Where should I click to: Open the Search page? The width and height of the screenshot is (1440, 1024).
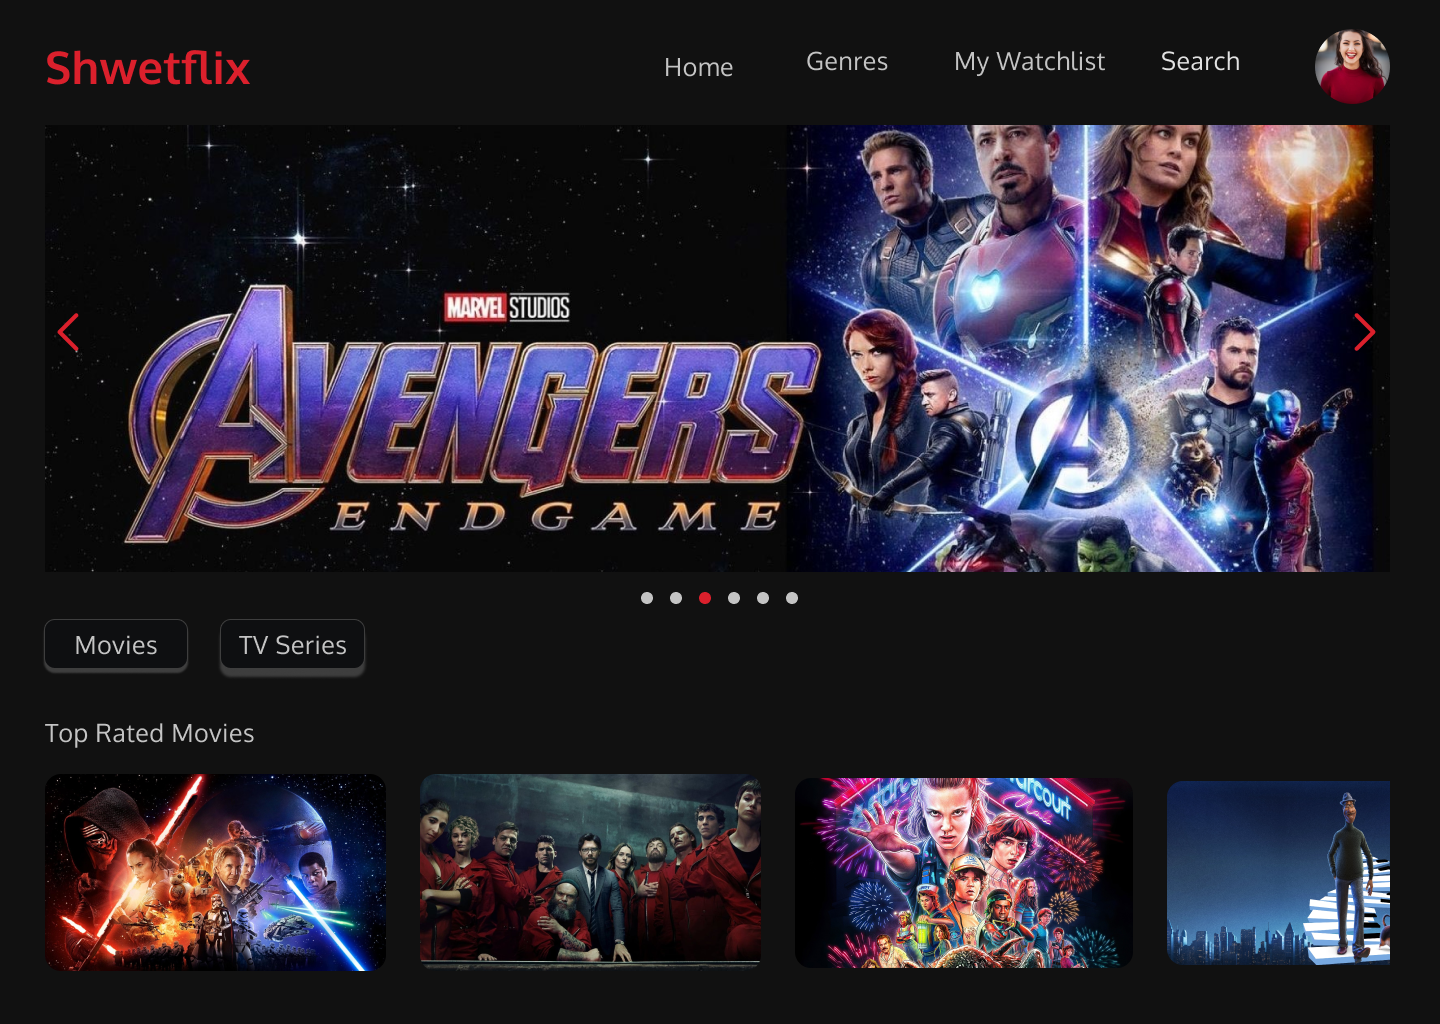1200,61
